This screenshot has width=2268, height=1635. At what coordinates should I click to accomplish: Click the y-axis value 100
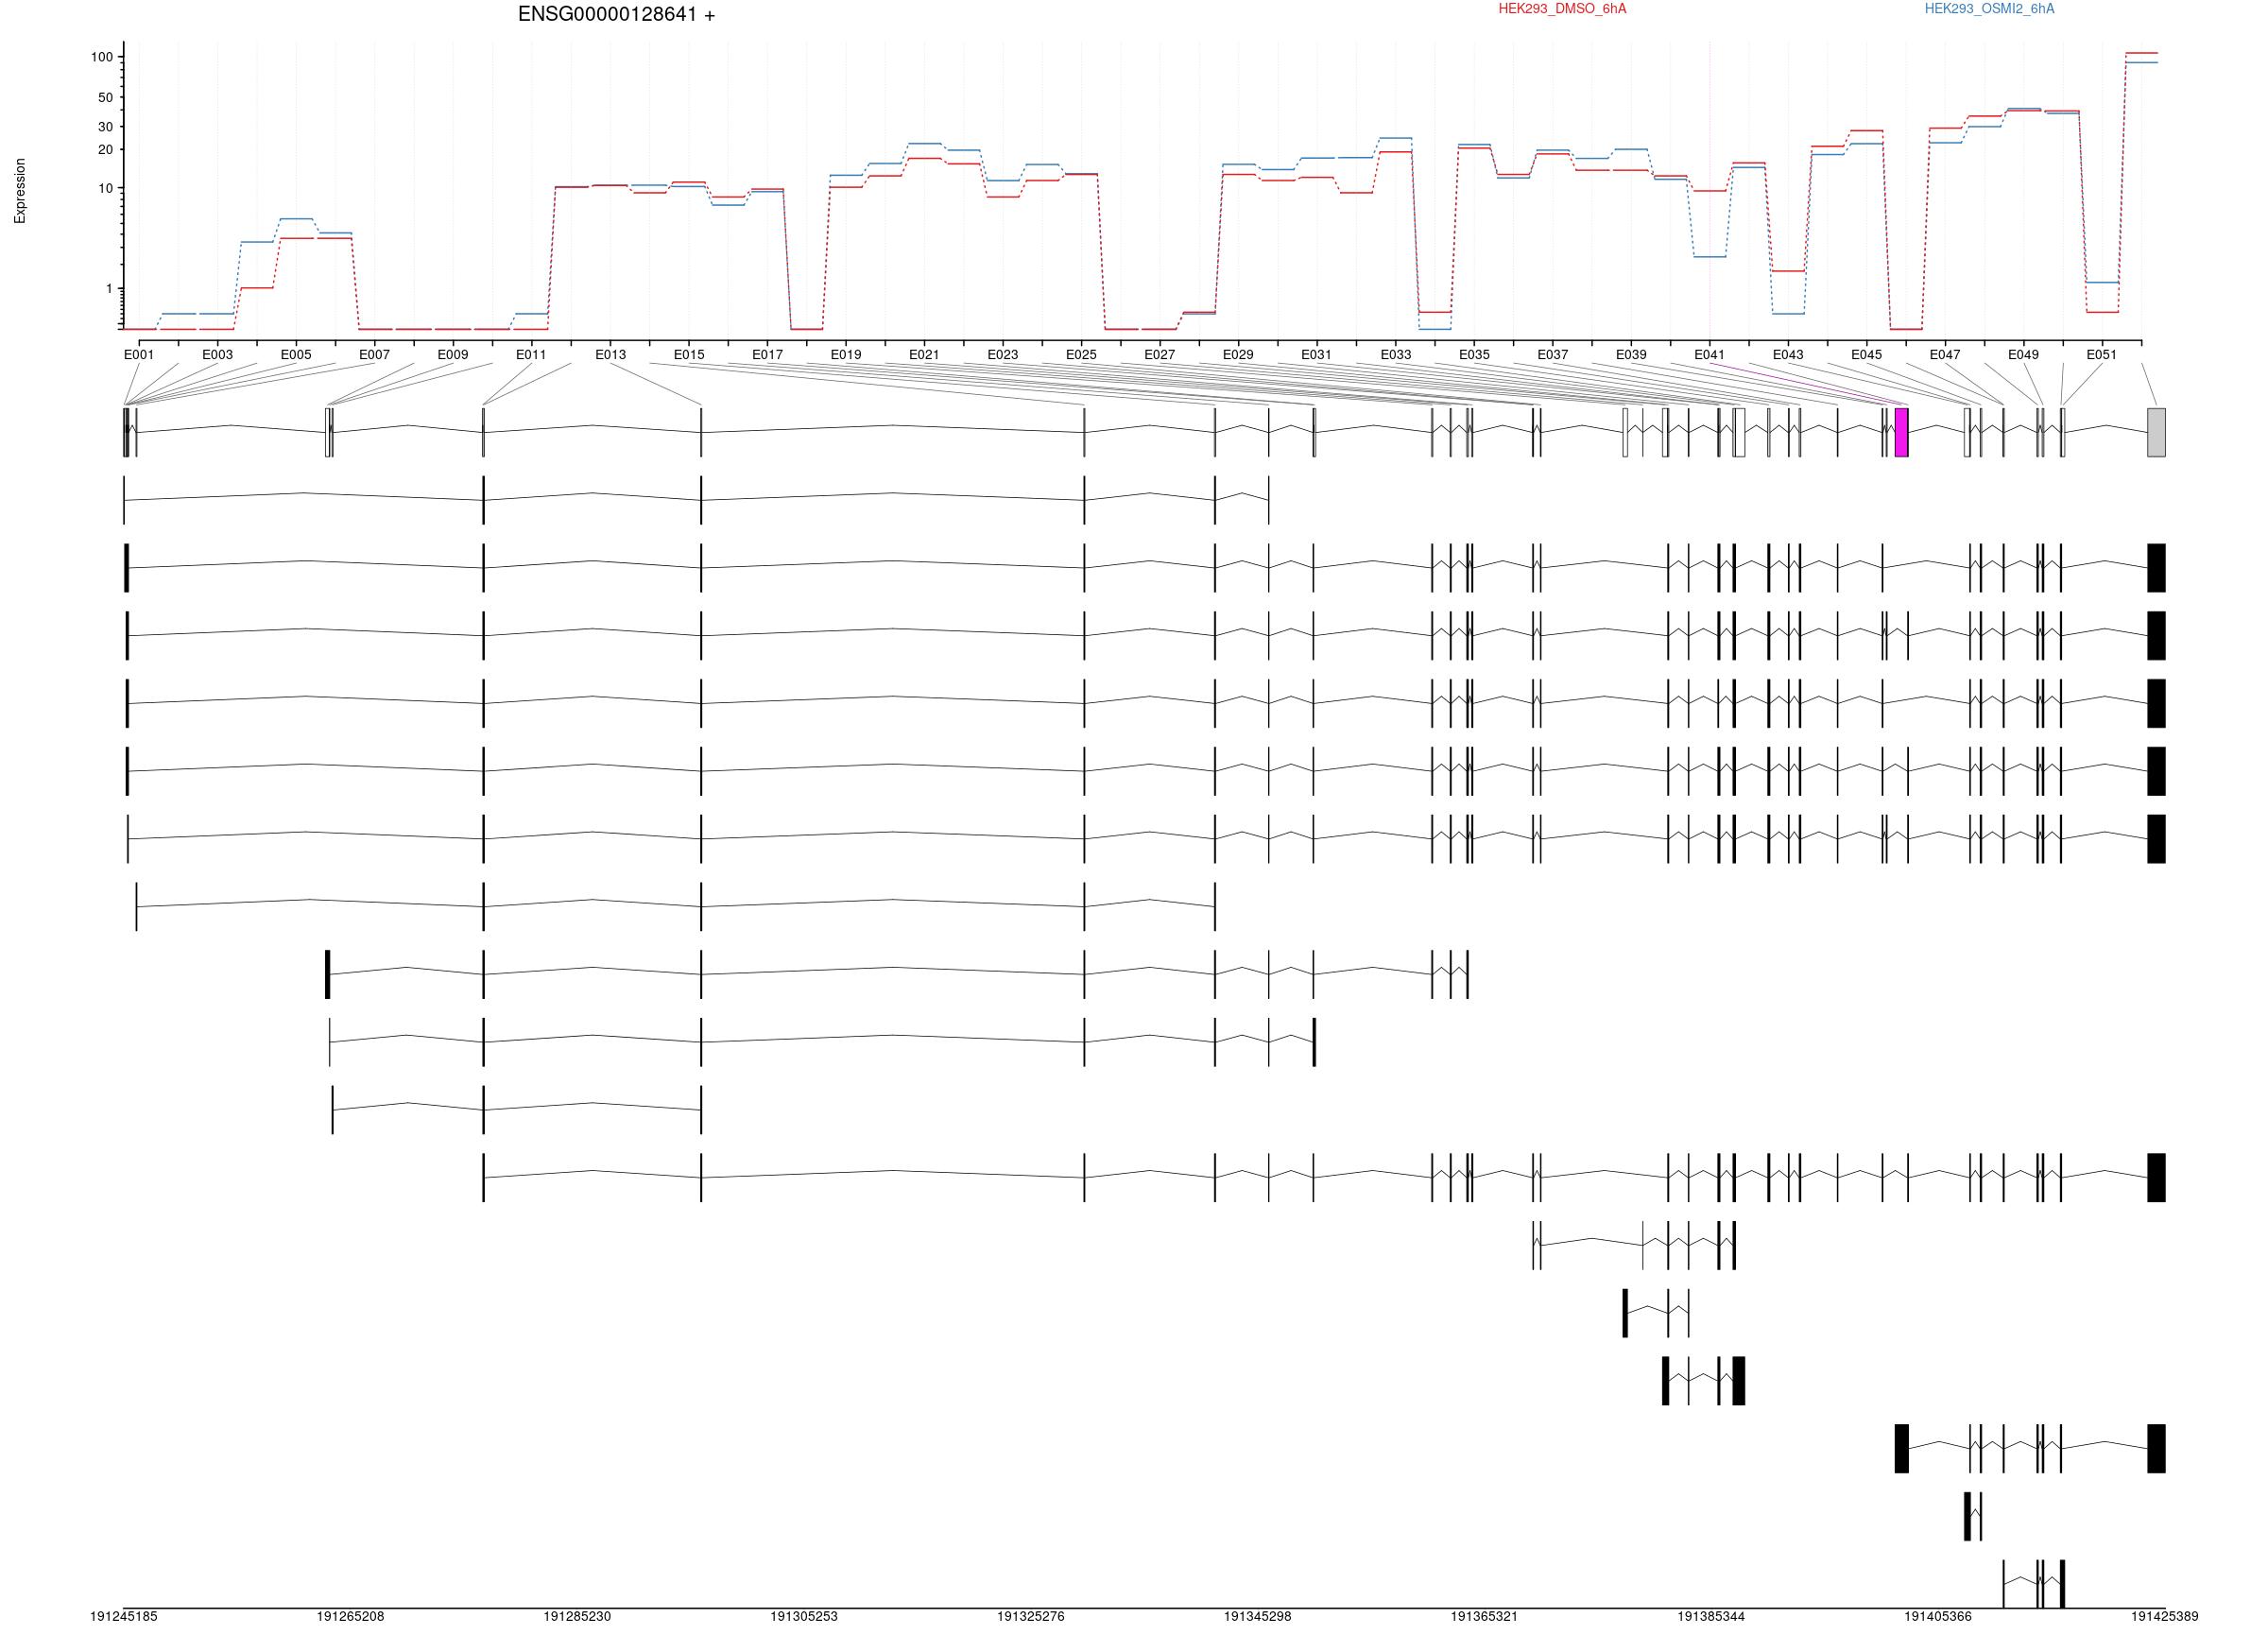click(102, 57)
